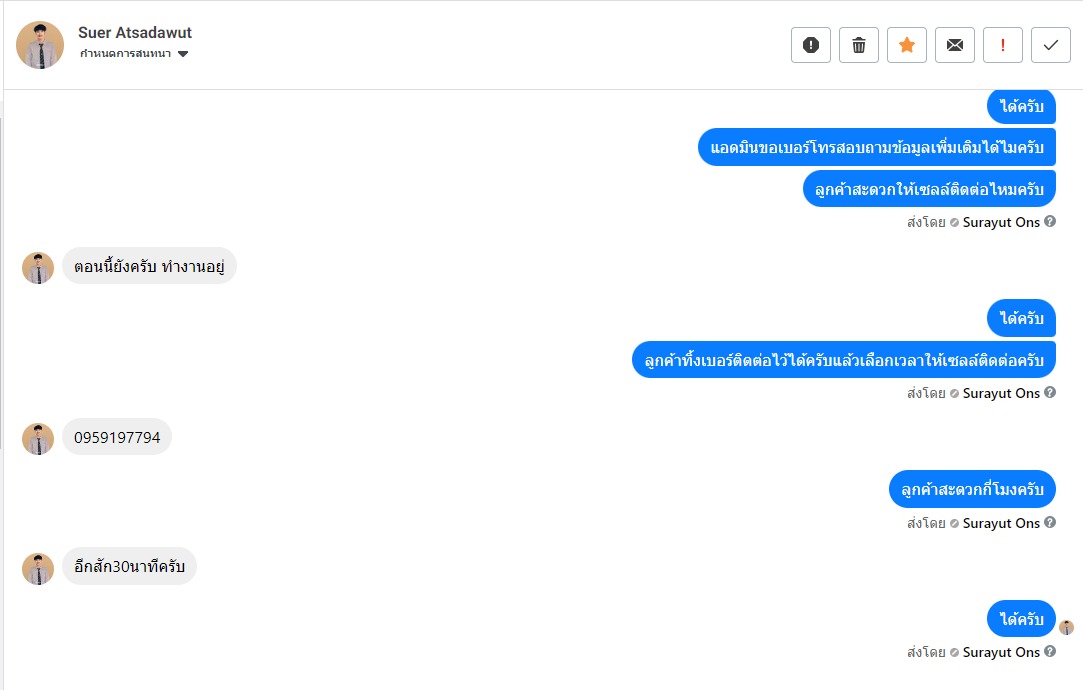Mark conversation done with checkmark button
1083x690 pixels.
pos(1050,45)
